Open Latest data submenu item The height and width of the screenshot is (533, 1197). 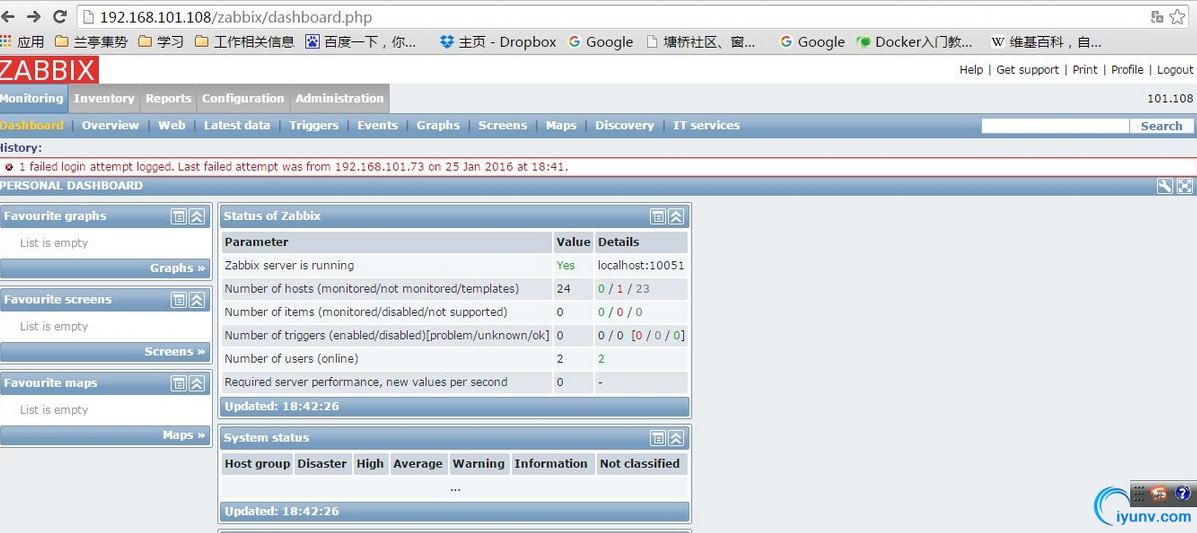tap(237, 125)
